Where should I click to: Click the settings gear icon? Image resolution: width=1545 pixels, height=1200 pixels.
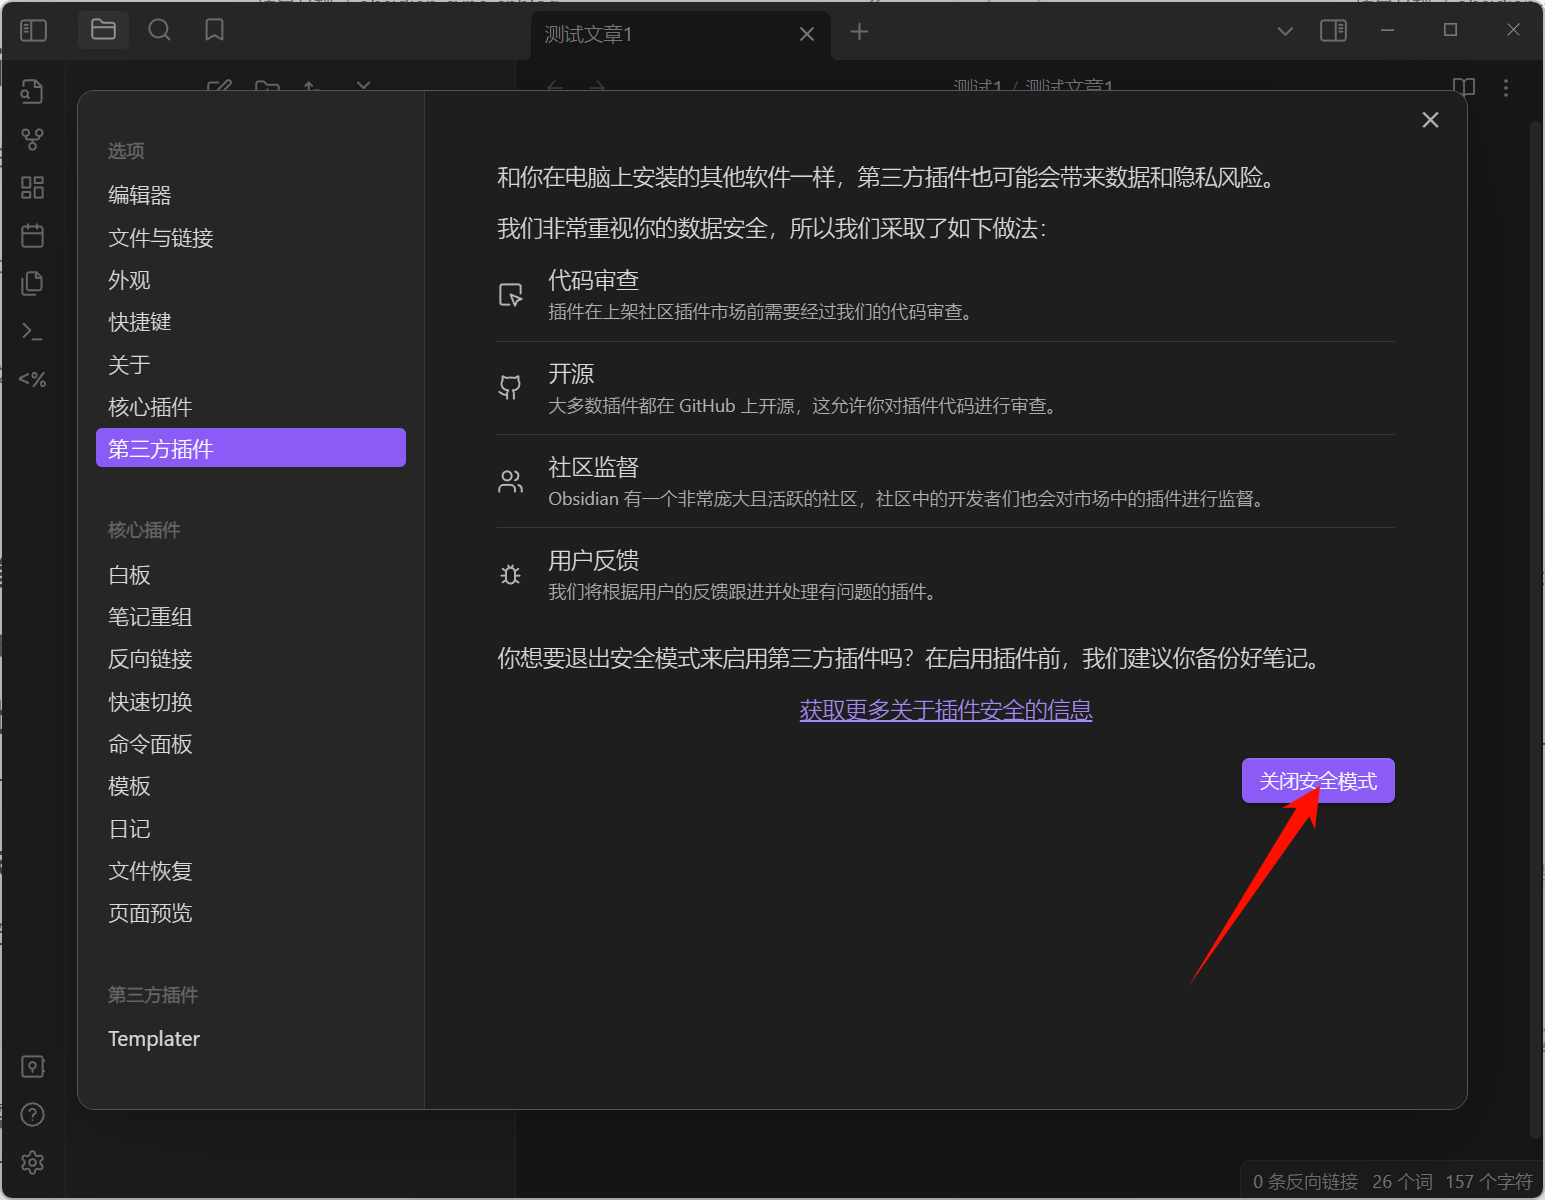point(32,1162)
